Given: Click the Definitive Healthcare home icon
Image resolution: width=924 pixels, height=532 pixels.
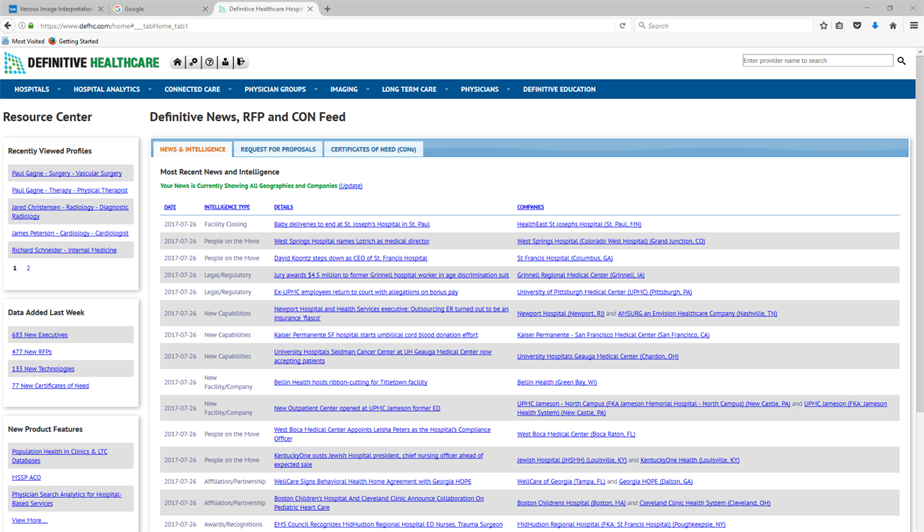Looking at the screenshot, I should 177,62.
